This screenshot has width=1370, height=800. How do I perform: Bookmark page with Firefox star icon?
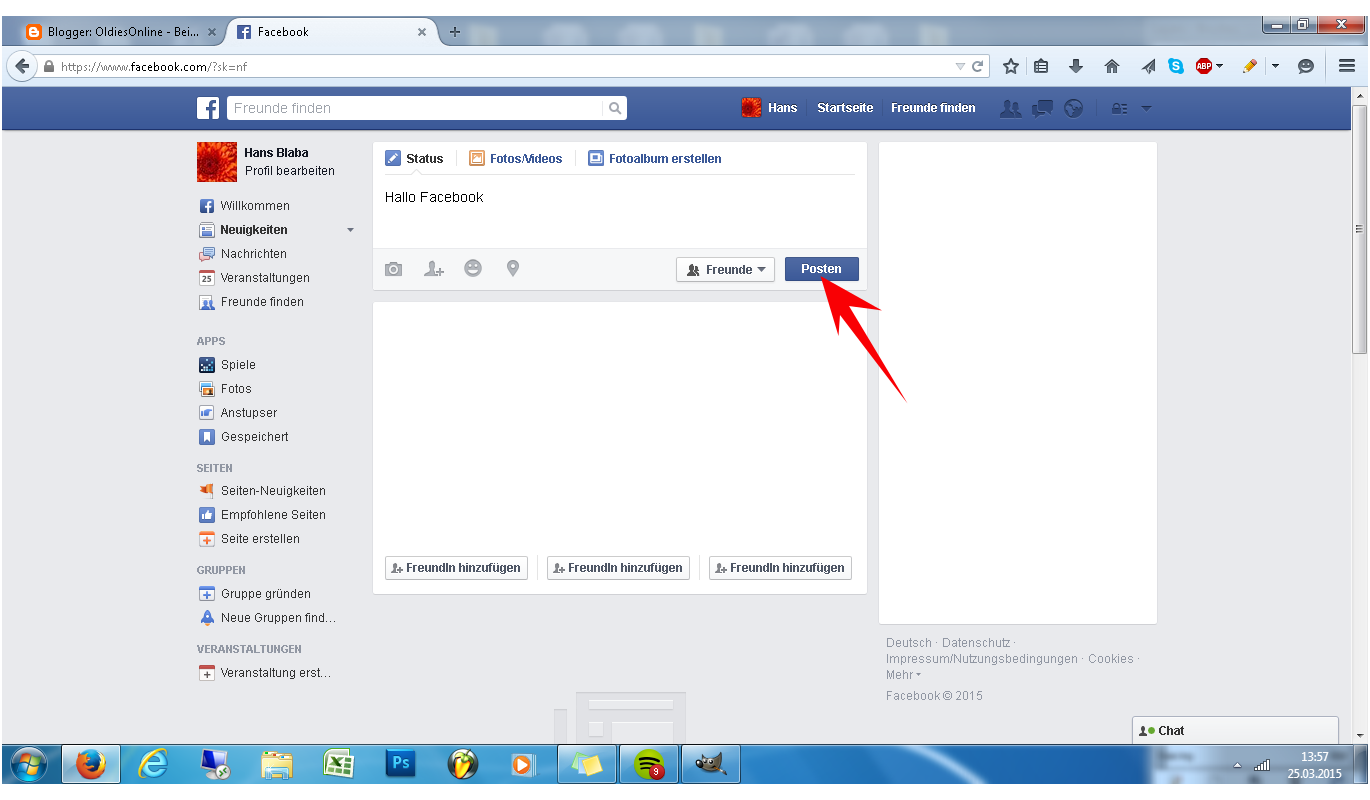tap(1011, 66)
